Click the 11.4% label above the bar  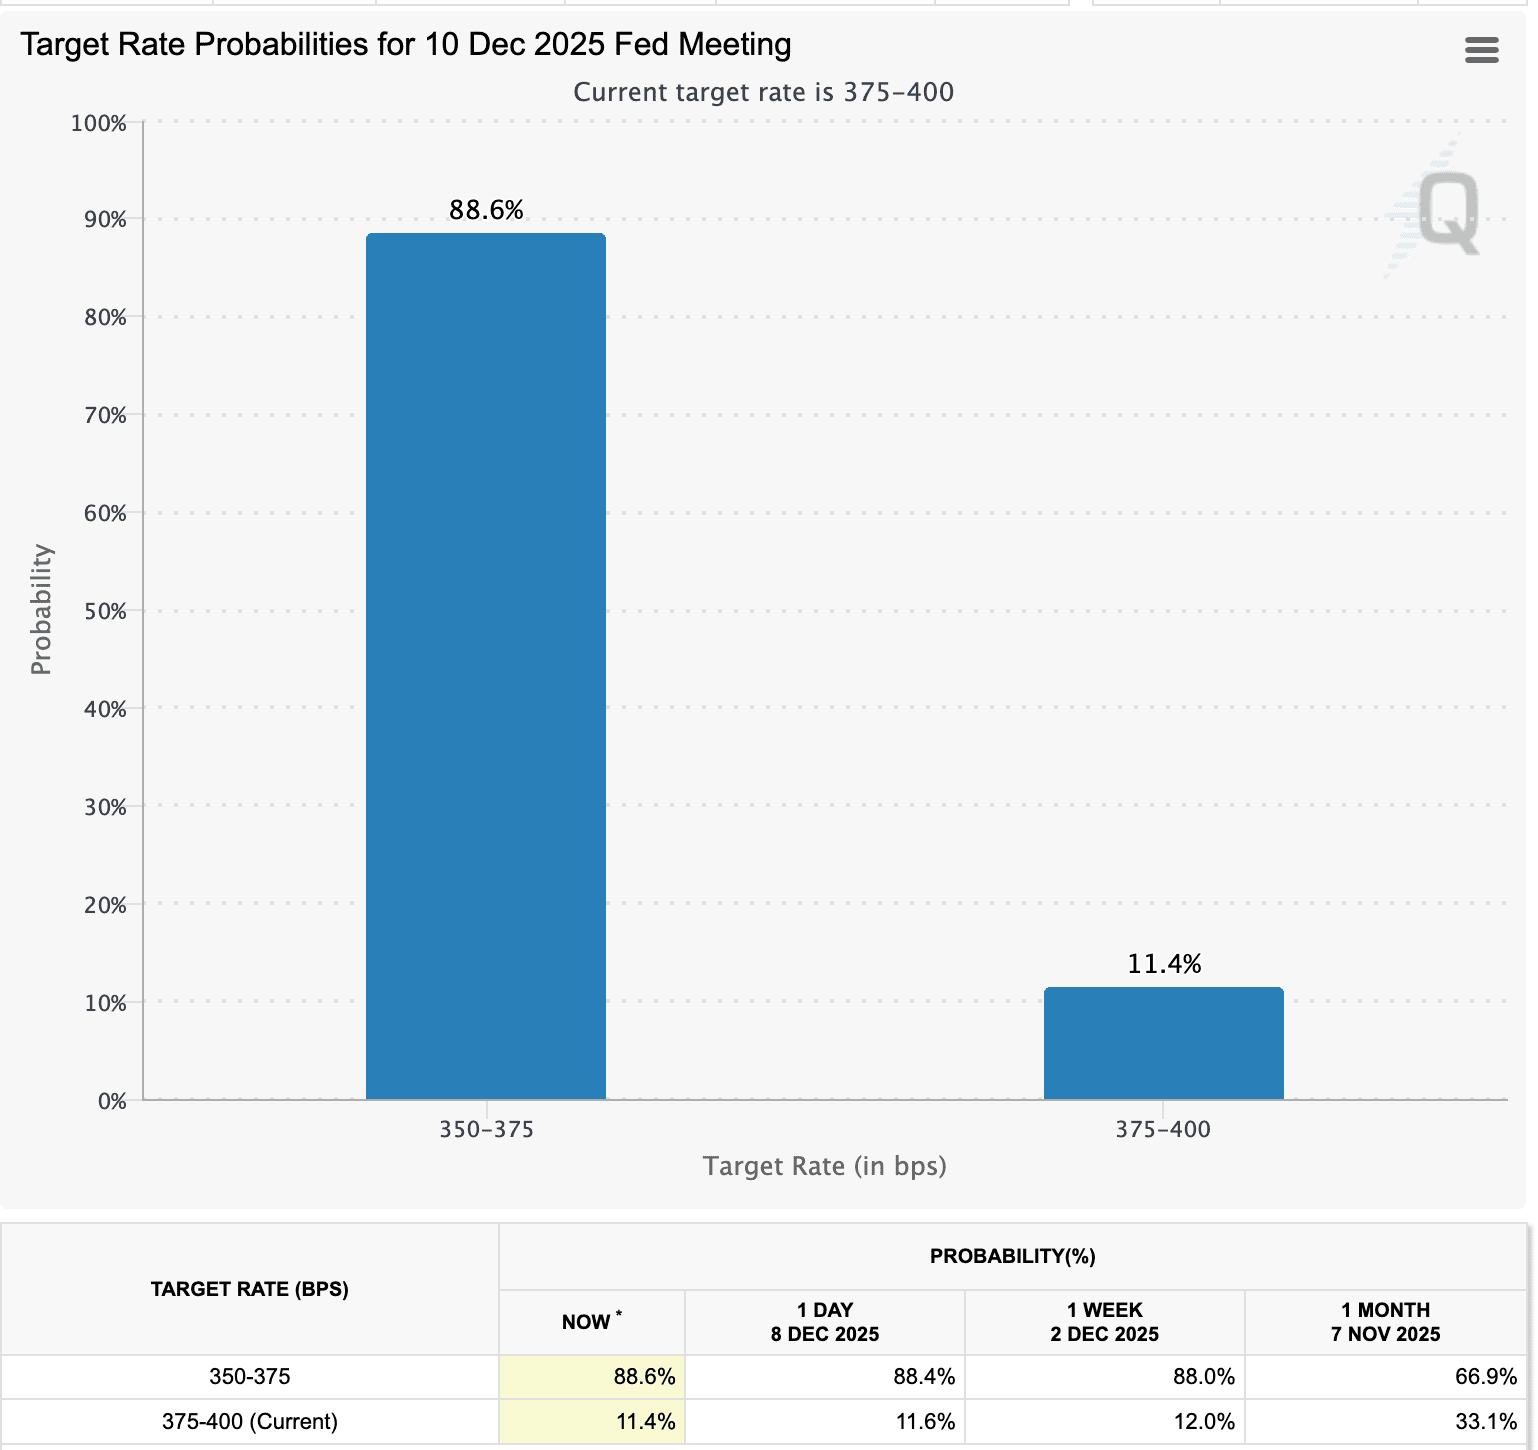pyautogui.click(x=1164, y=964)
